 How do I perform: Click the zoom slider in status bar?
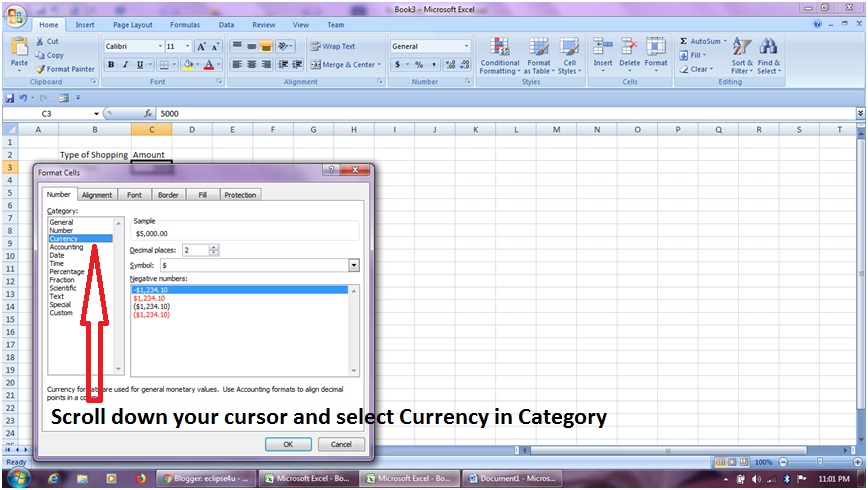(820, 462)
